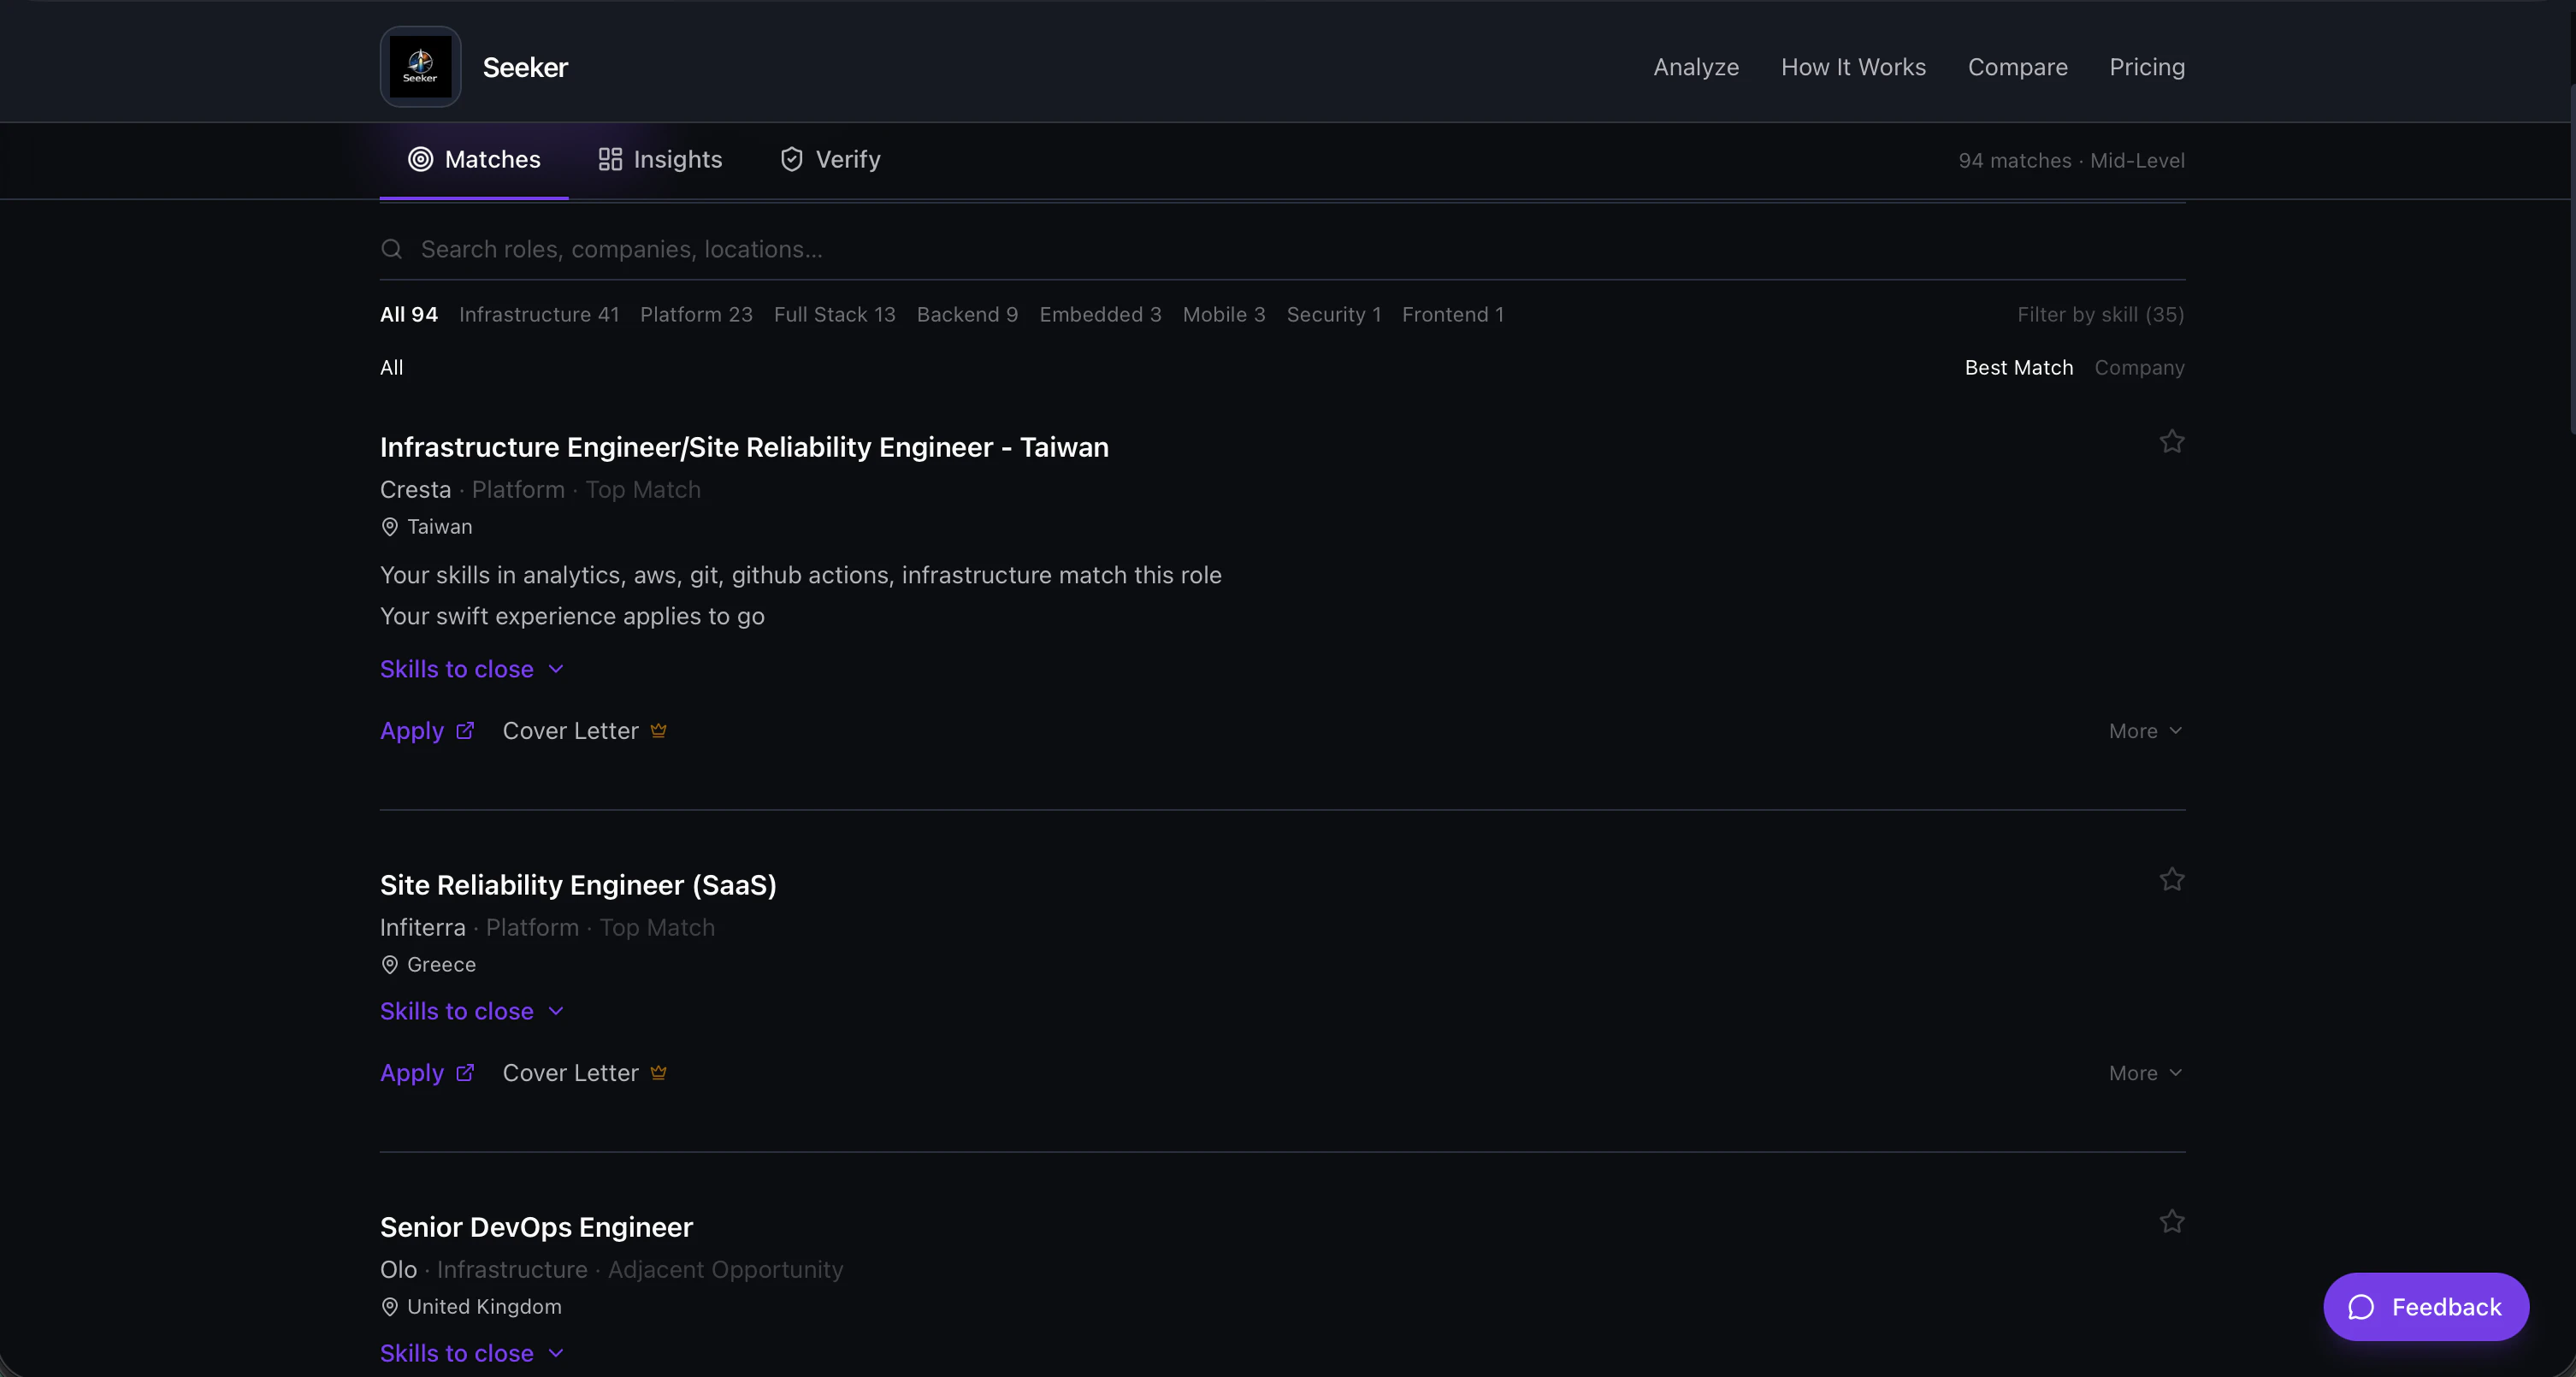Expand More options for Infiterra job

coord(2145,1073)
